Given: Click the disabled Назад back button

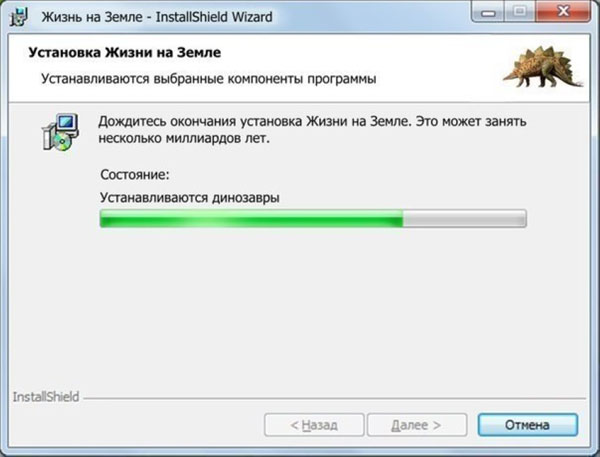Looking at the screenshot, I should pyautogui.click(x=314, y=424).
